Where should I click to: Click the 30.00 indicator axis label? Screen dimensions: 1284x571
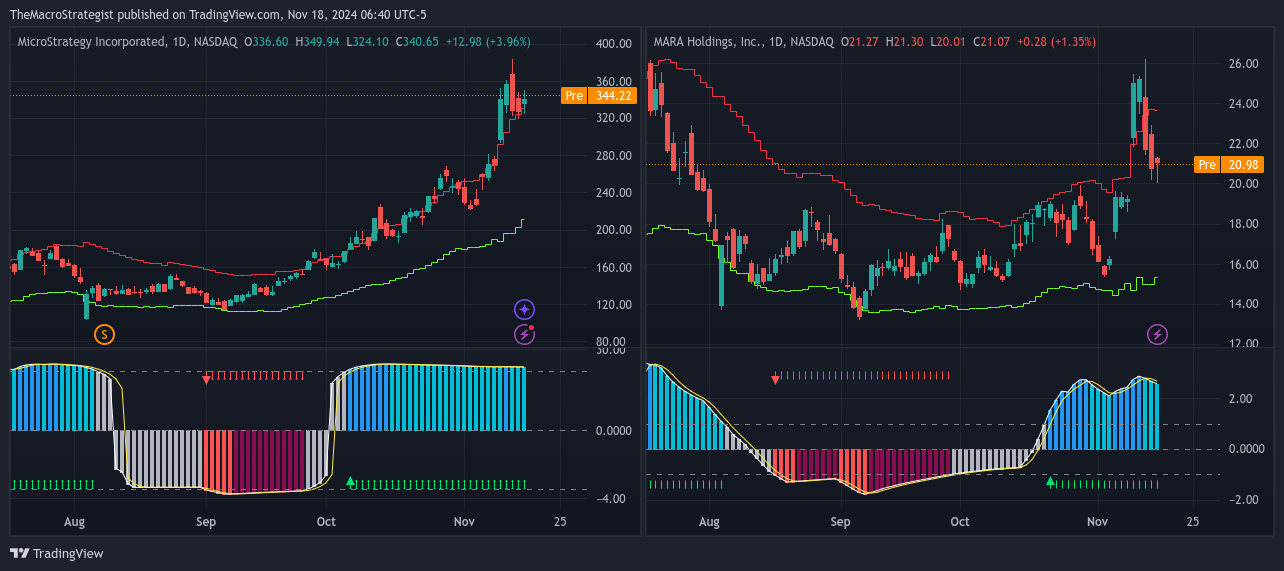[x=610, y=350]
